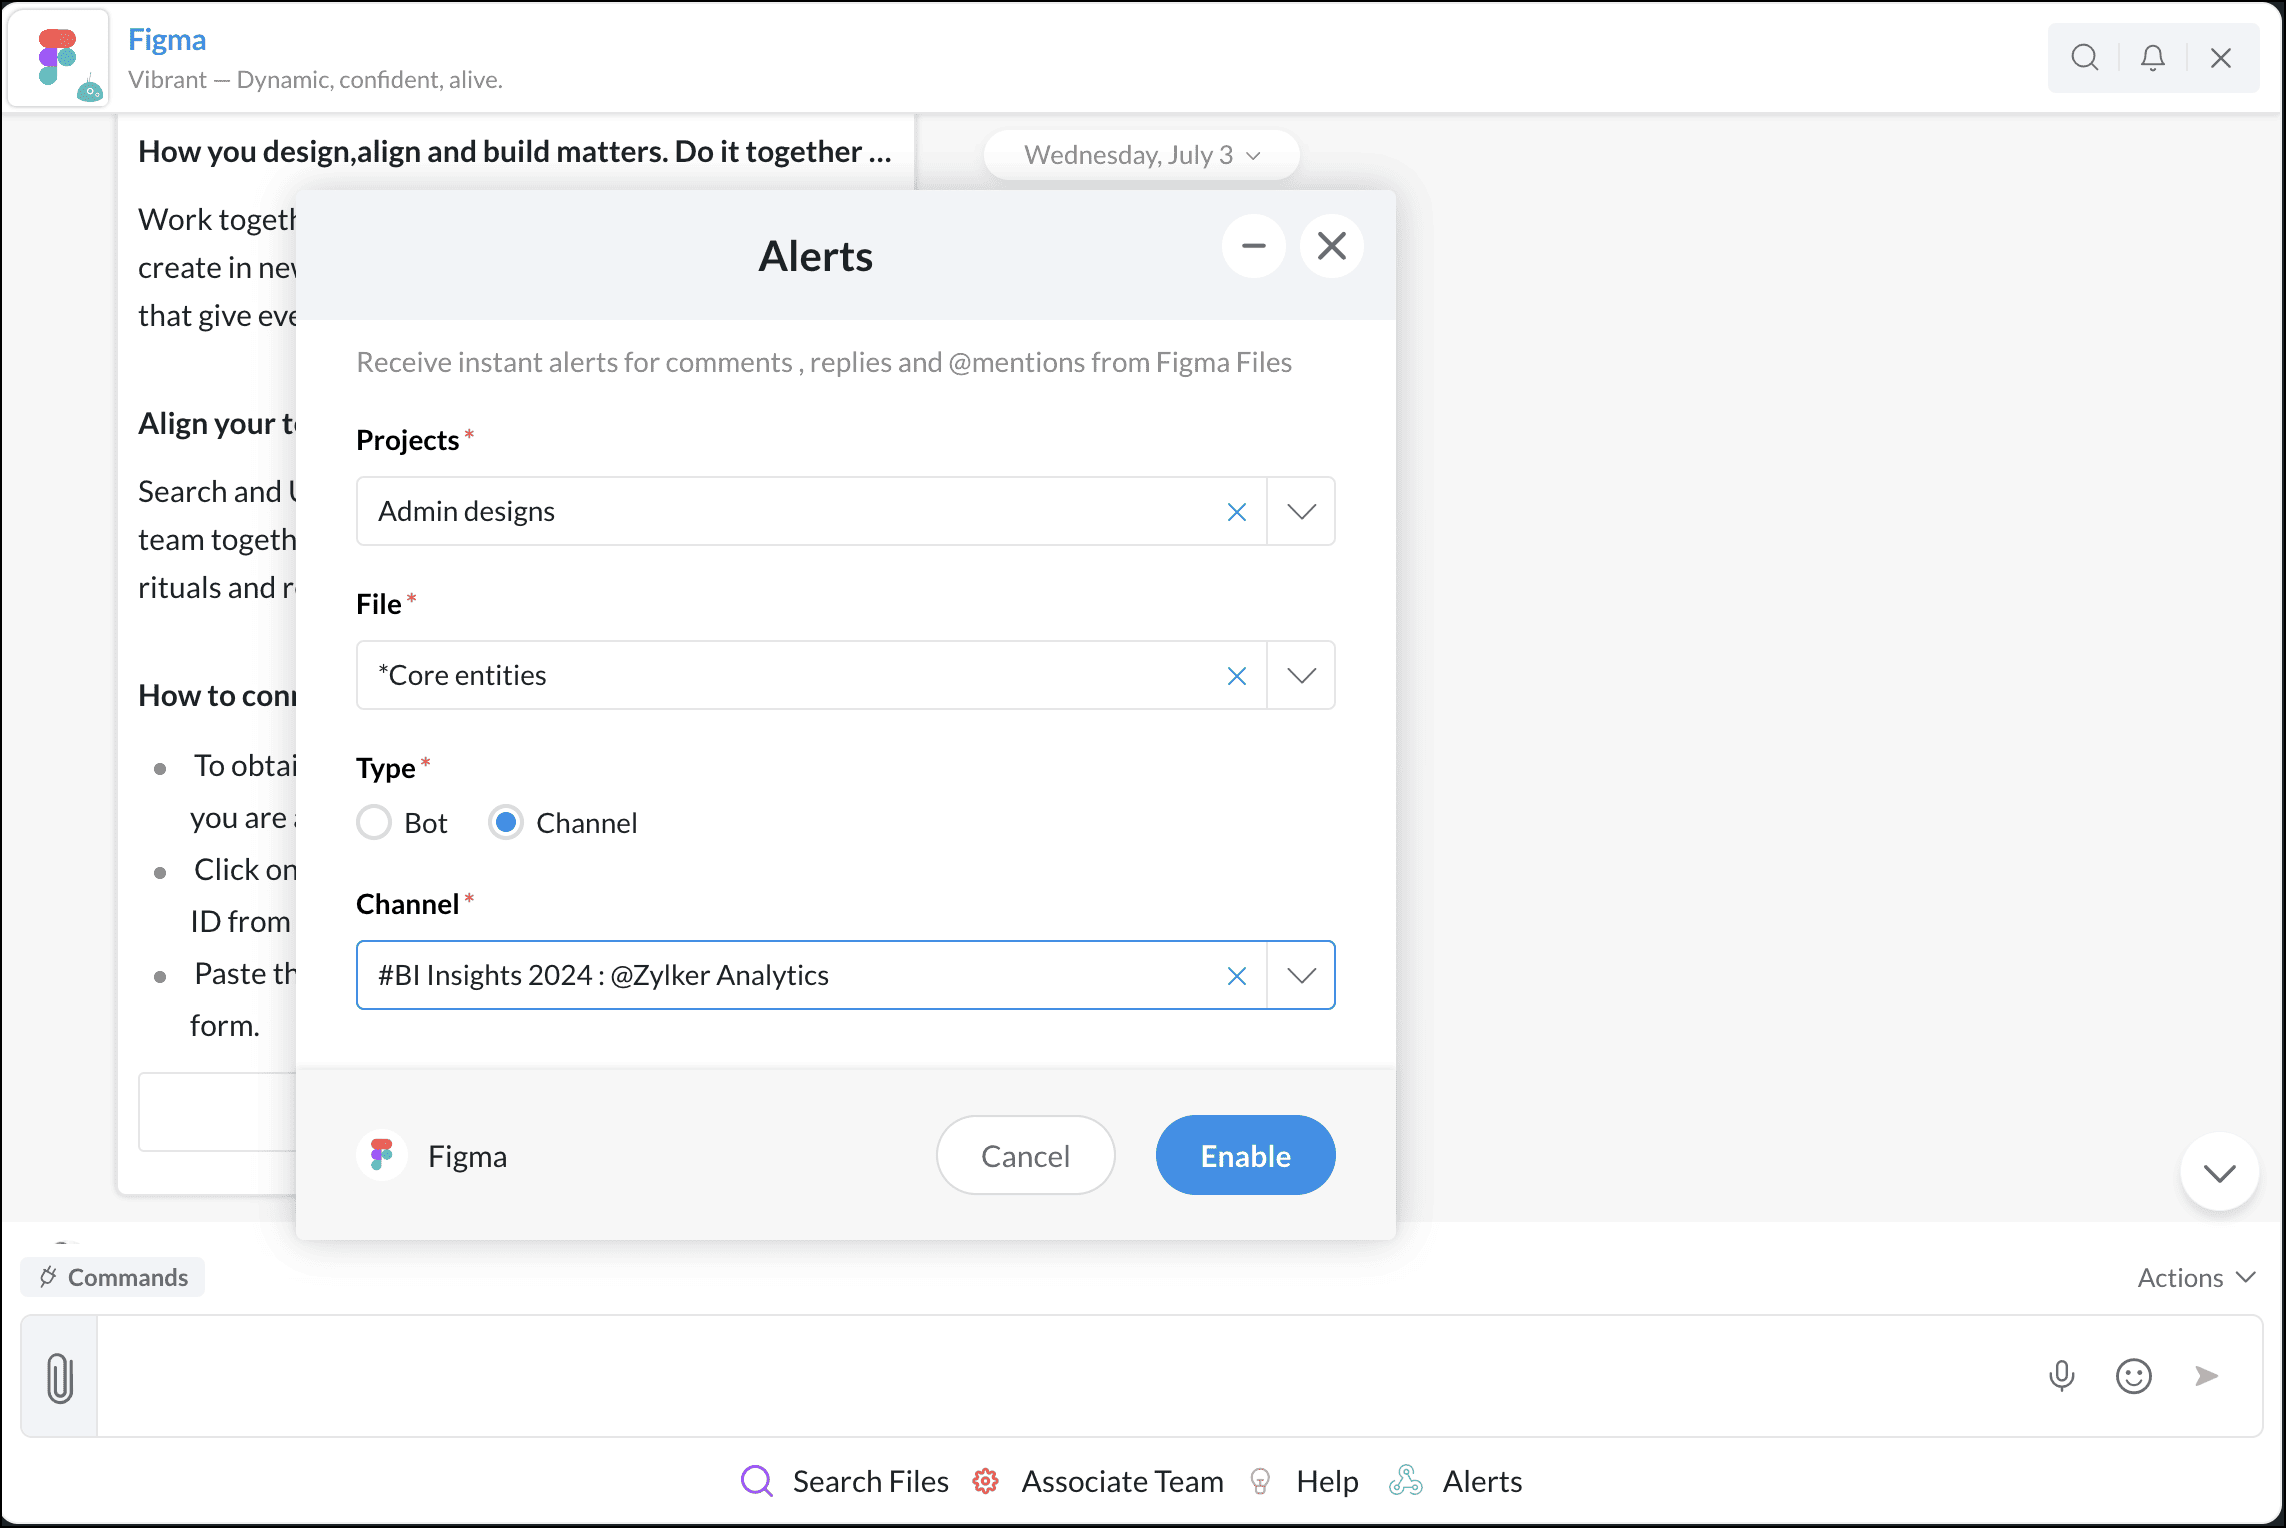Click the paperclip attachment icon
The height and width of the screenshot is (1528, 2286).
pos(60,1377)
